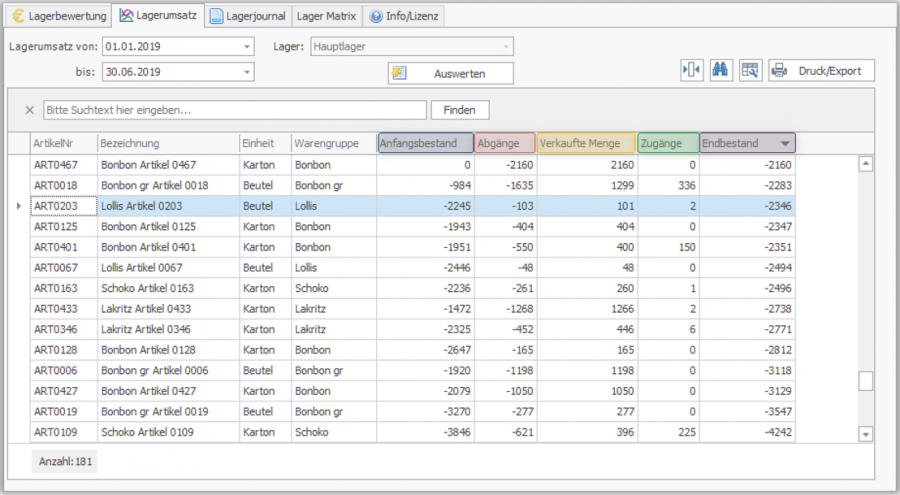Sort by the Bezeichnung column header

[x=168, y=144]
